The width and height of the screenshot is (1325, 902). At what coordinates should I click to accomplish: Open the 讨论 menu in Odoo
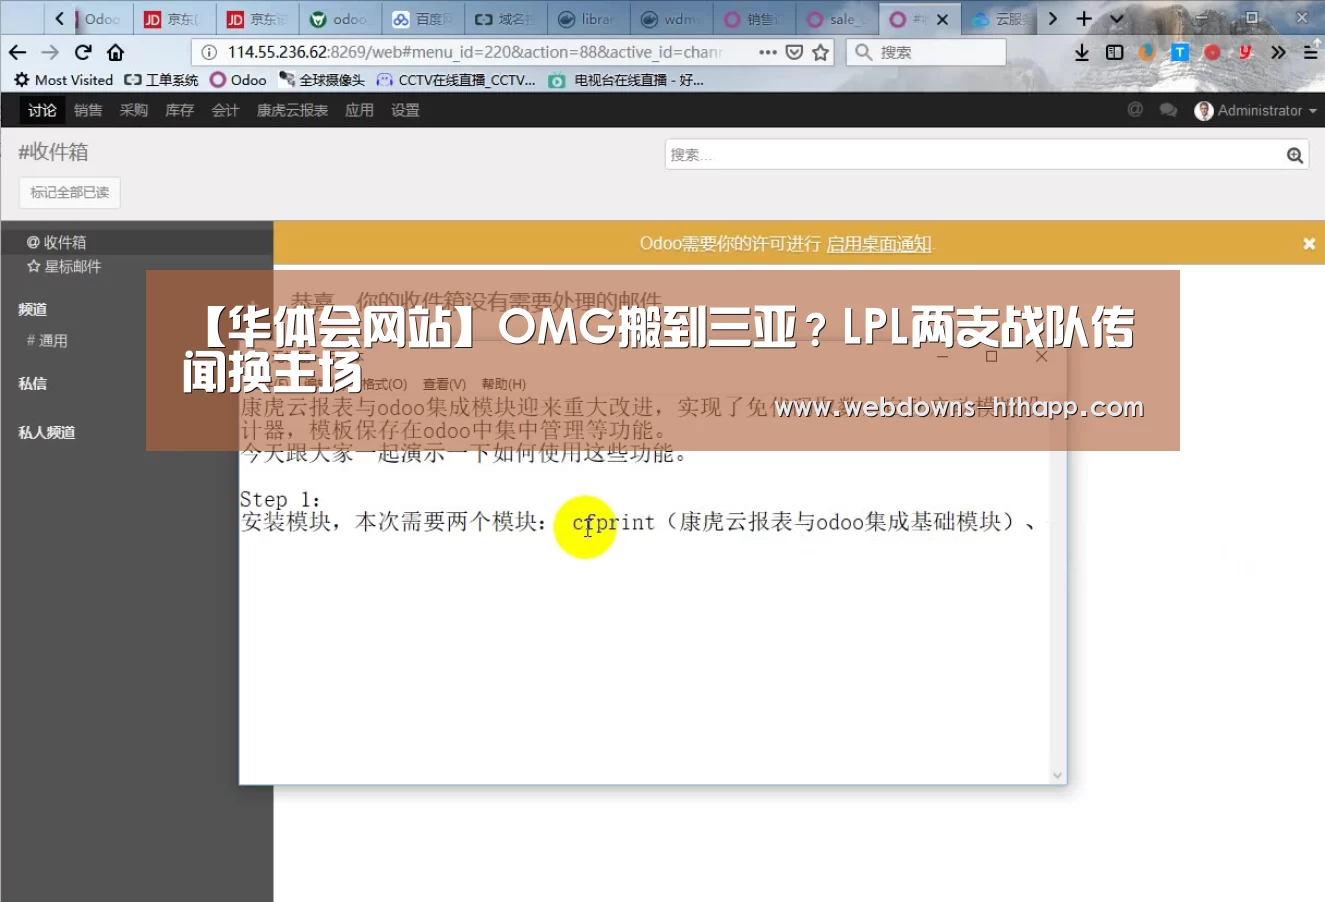tap(42, 110)
